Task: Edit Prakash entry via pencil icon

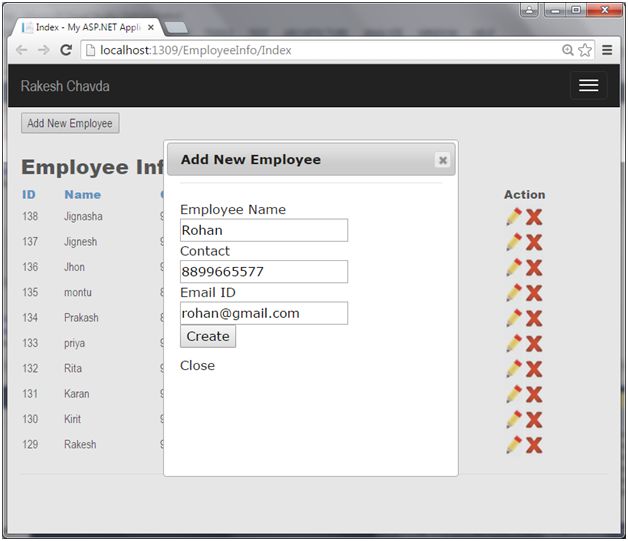Action: pyautogui.click(x=514, y=318)
